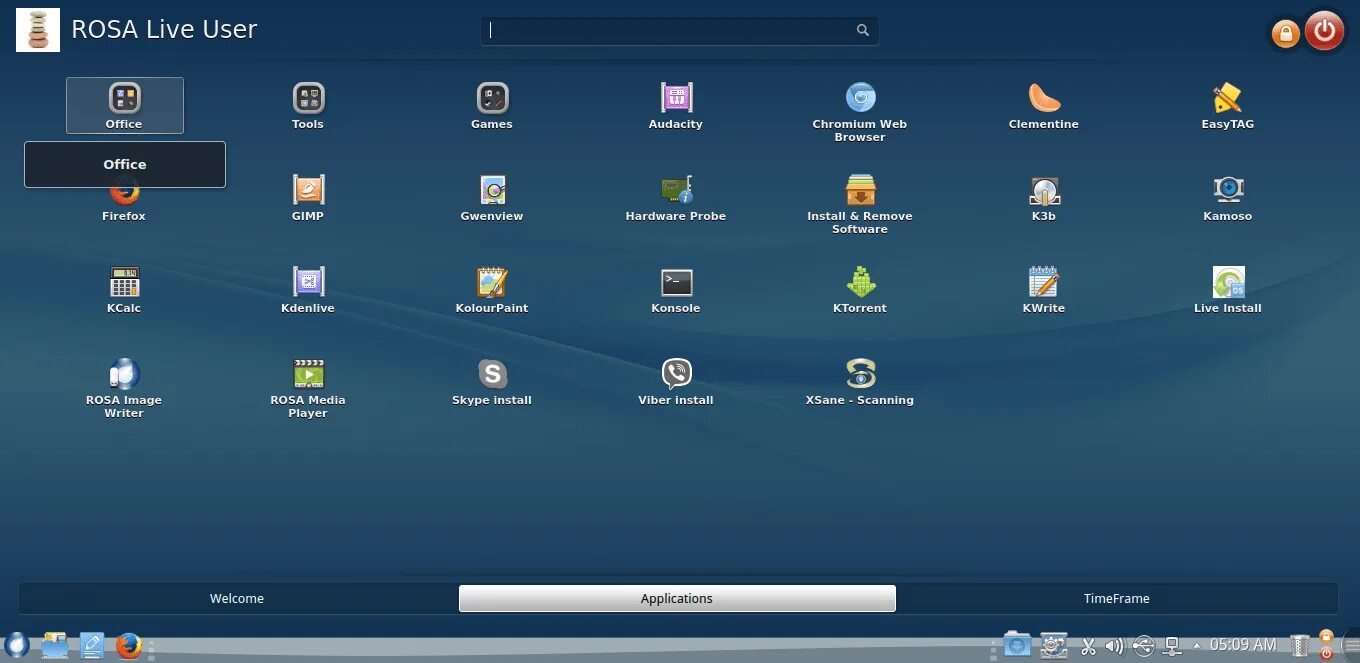Select the Applications tab
The width and height of the screenshot is (1360, 663).
point(677,598)
